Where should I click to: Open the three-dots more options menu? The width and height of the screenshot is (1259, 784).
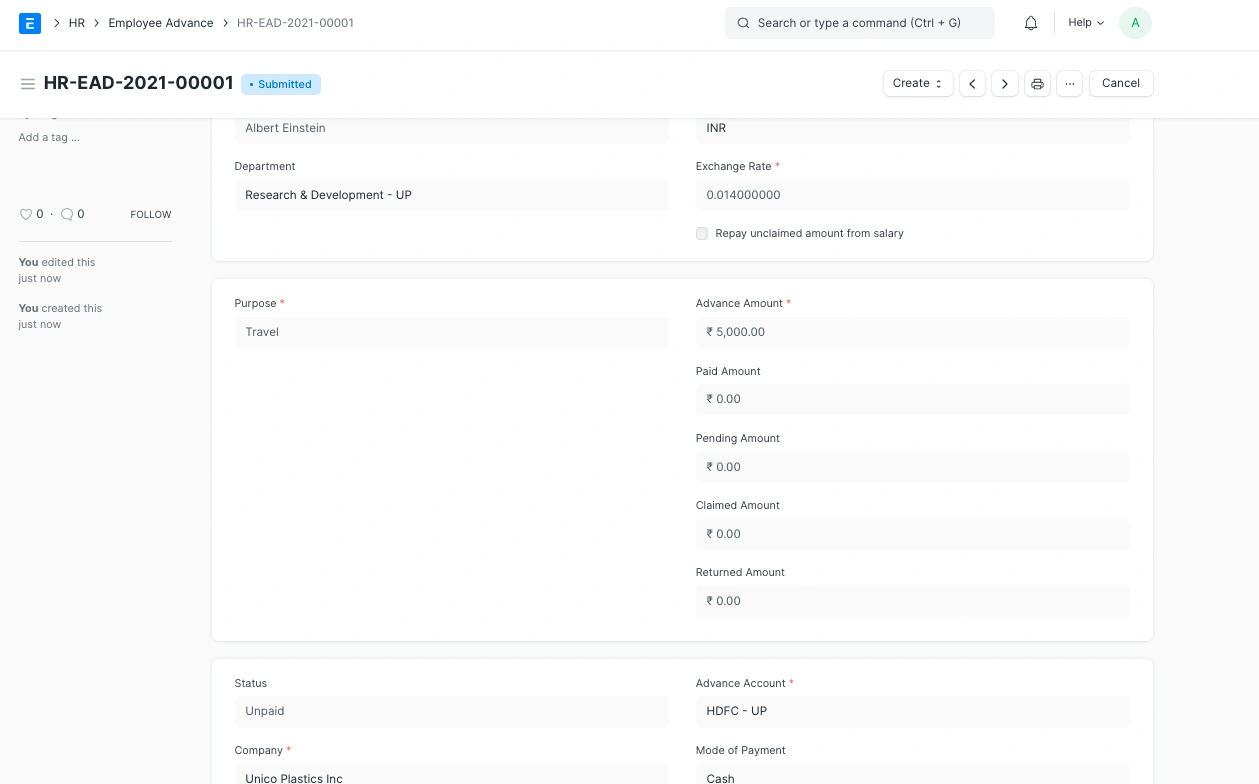coord(1069,84)
